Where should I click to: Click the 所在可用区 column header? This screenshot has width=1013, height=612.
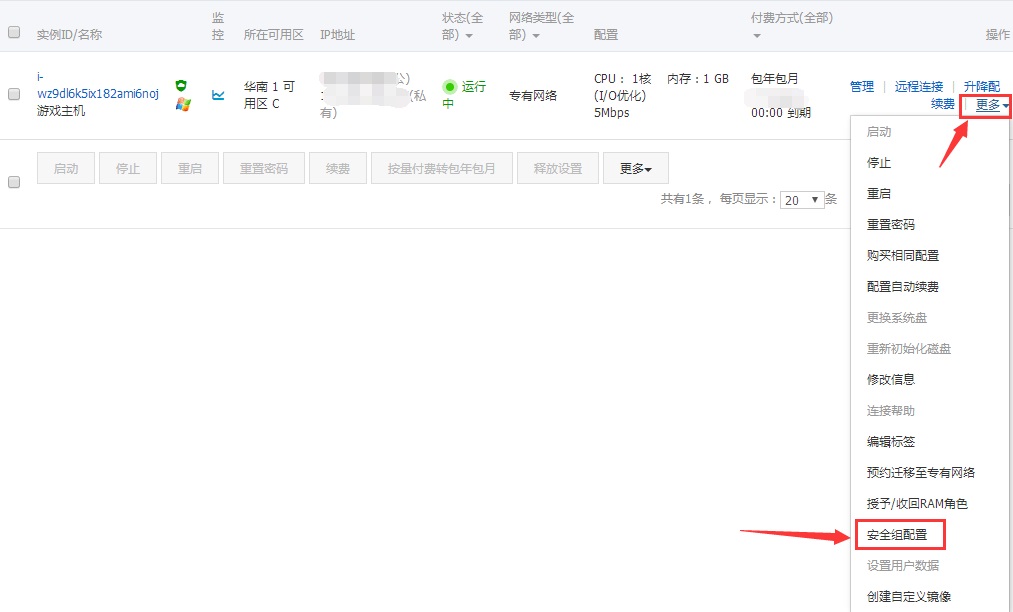click(x=273, y=35)
